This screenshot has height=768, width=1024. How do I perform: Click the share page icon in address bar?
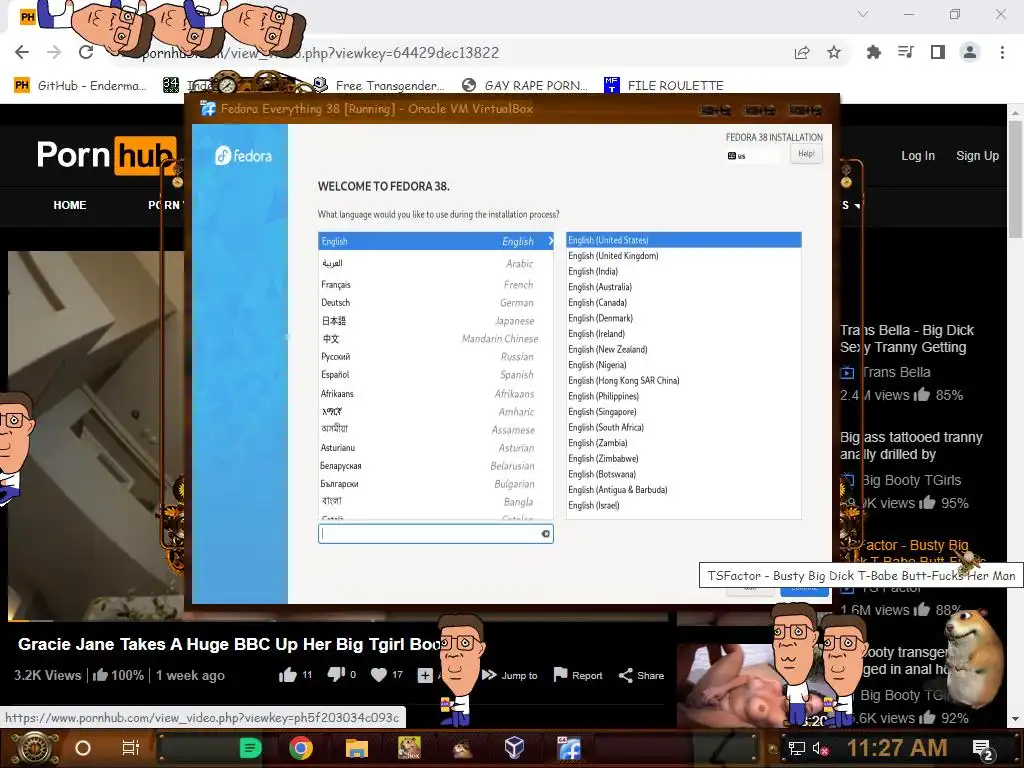coord(802,53)
